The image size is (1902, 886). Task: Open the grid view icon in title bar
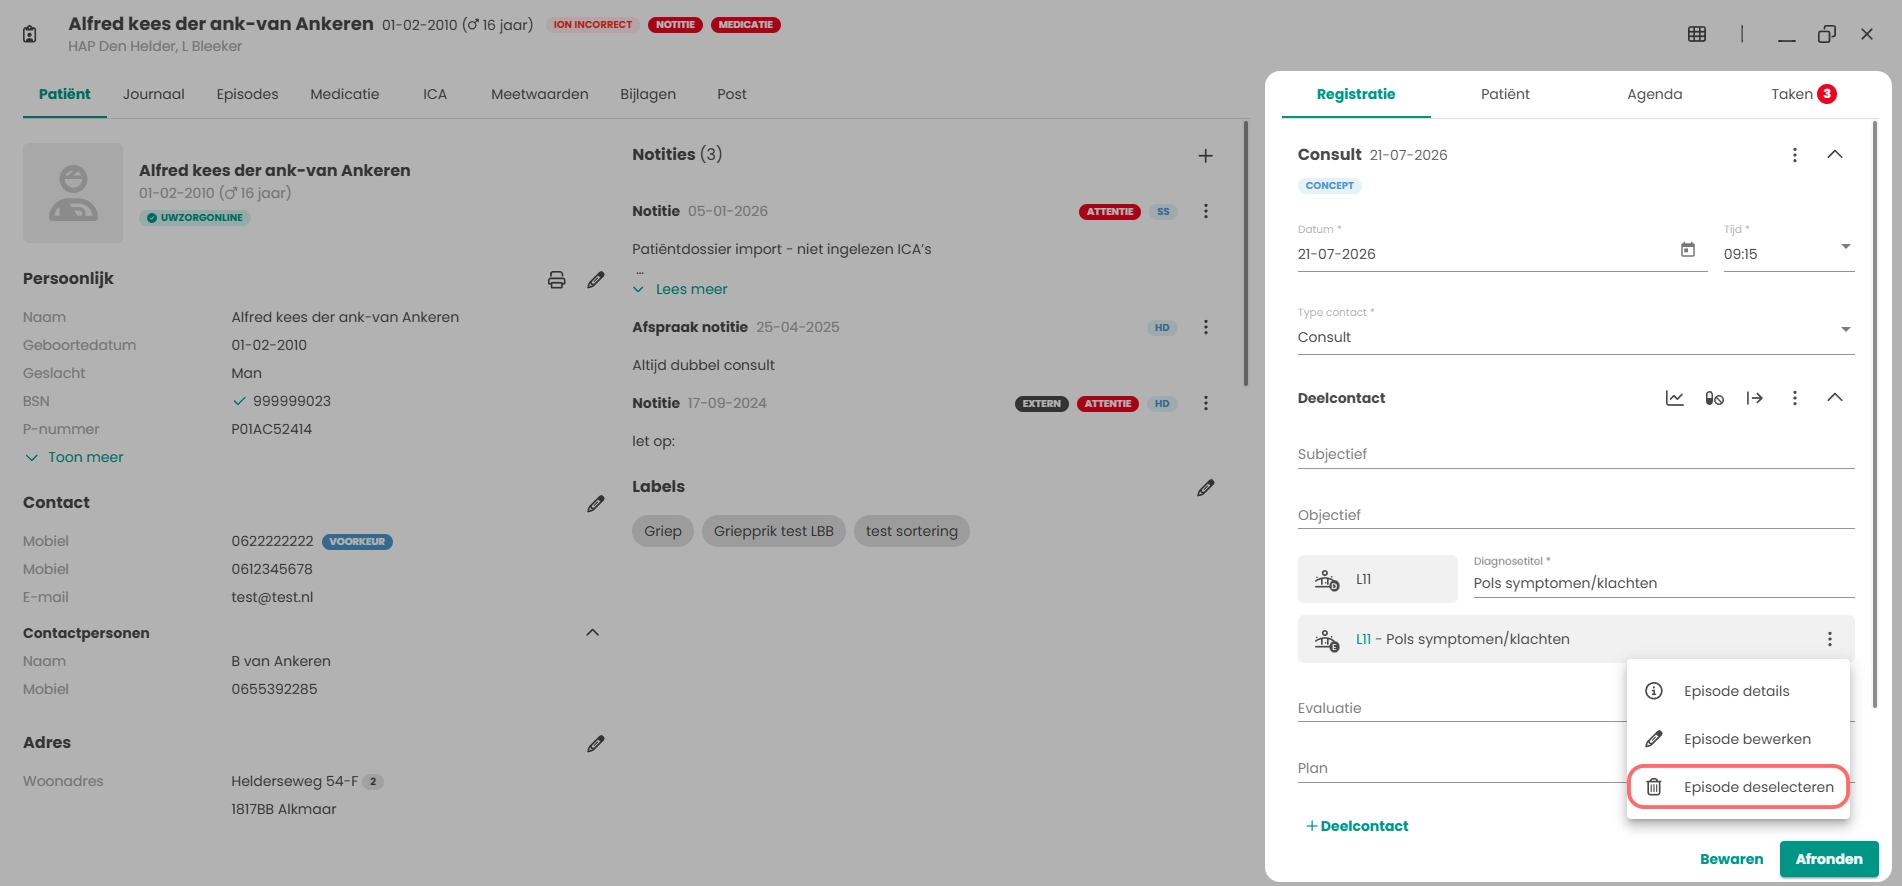click(x=1697, y=34)
